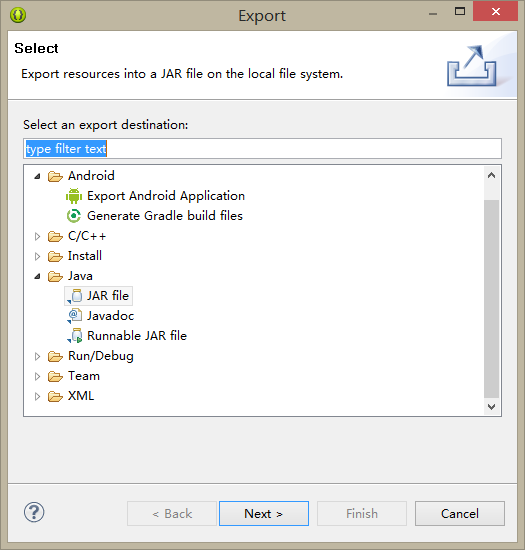Select Generate Gradle build files

[165, 216]
